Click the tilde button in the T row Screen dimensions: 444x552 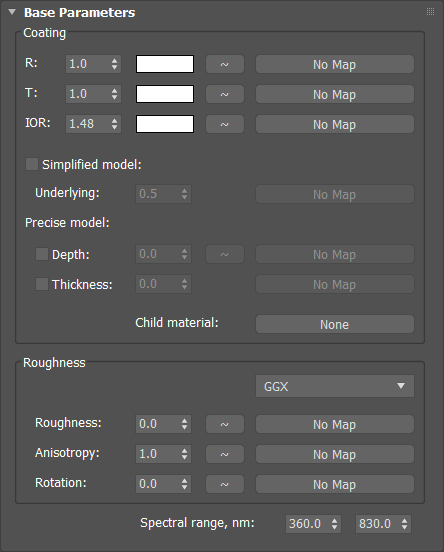pos(225,94)
